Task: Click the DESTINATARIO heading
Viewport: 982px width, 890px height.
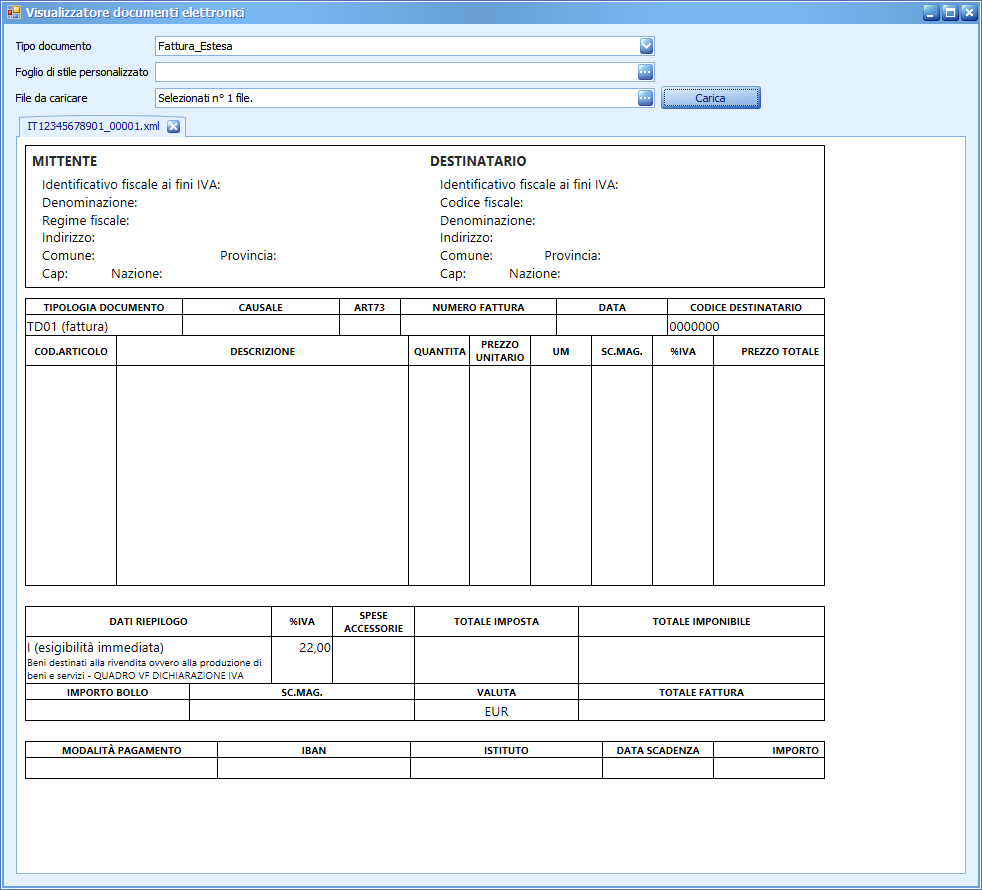Action: (478, 161)
